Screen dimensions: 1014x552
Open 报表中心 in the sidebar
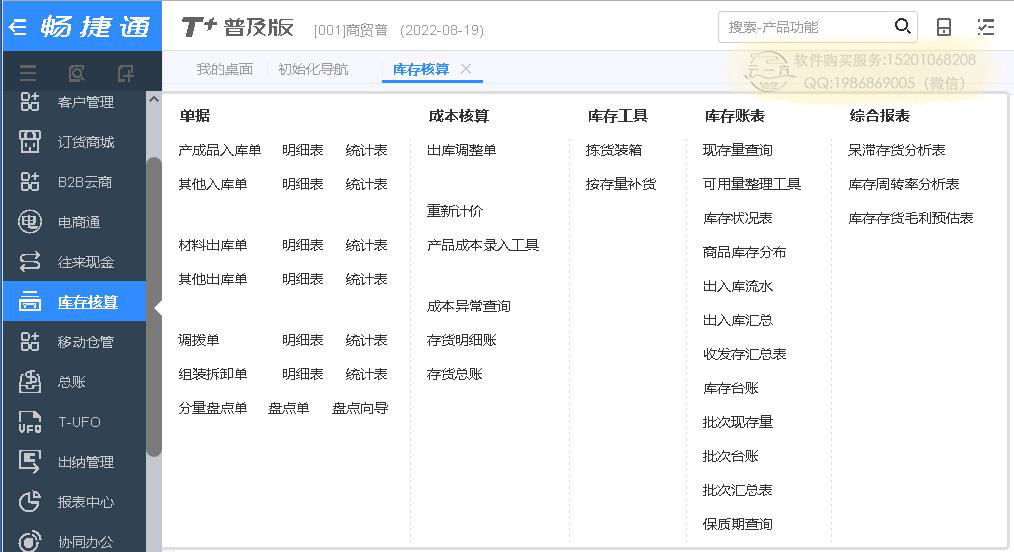coord(86,502)
